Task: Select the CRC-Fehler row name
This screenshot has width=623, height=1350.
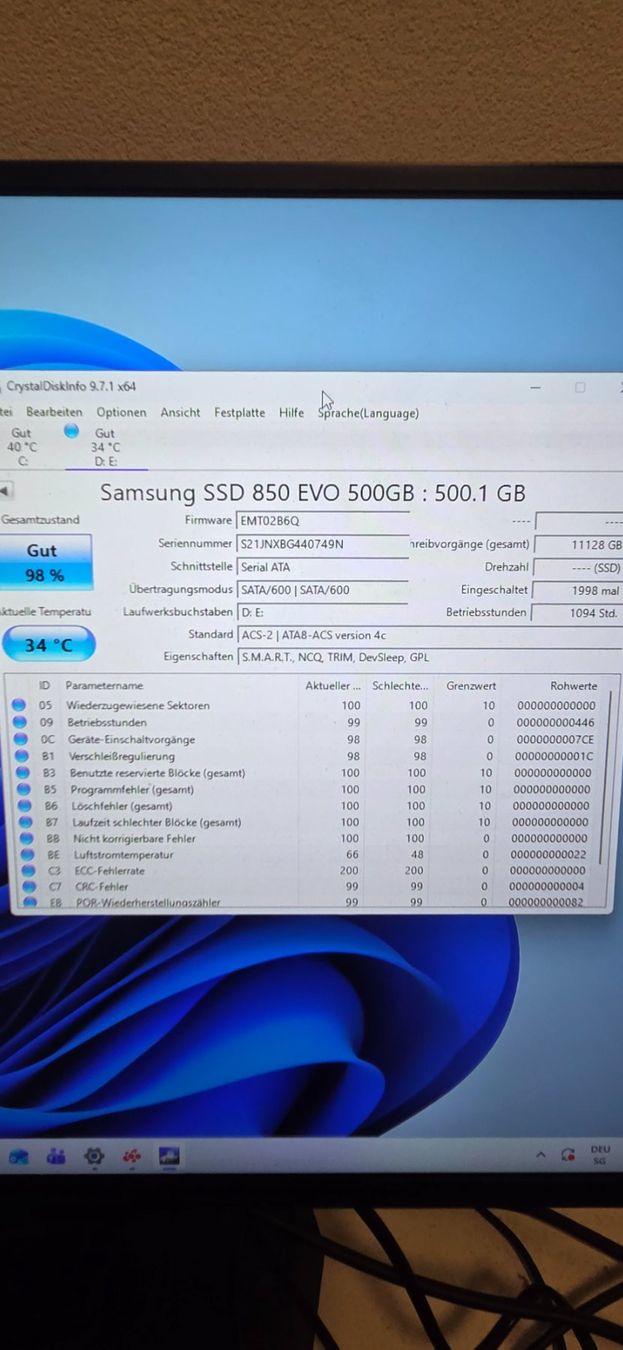Action: click(x=102, y=887)
